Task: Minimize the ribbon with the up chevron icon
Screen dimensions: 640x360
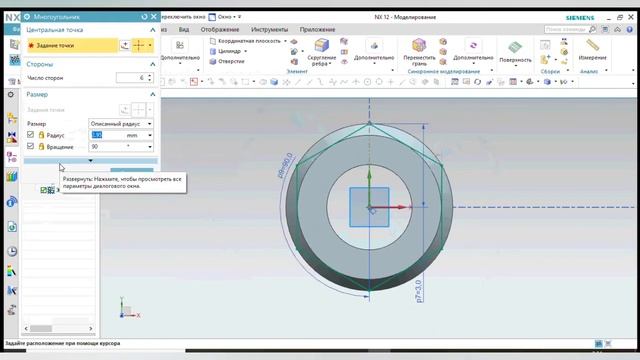Action: click(617, 29)
